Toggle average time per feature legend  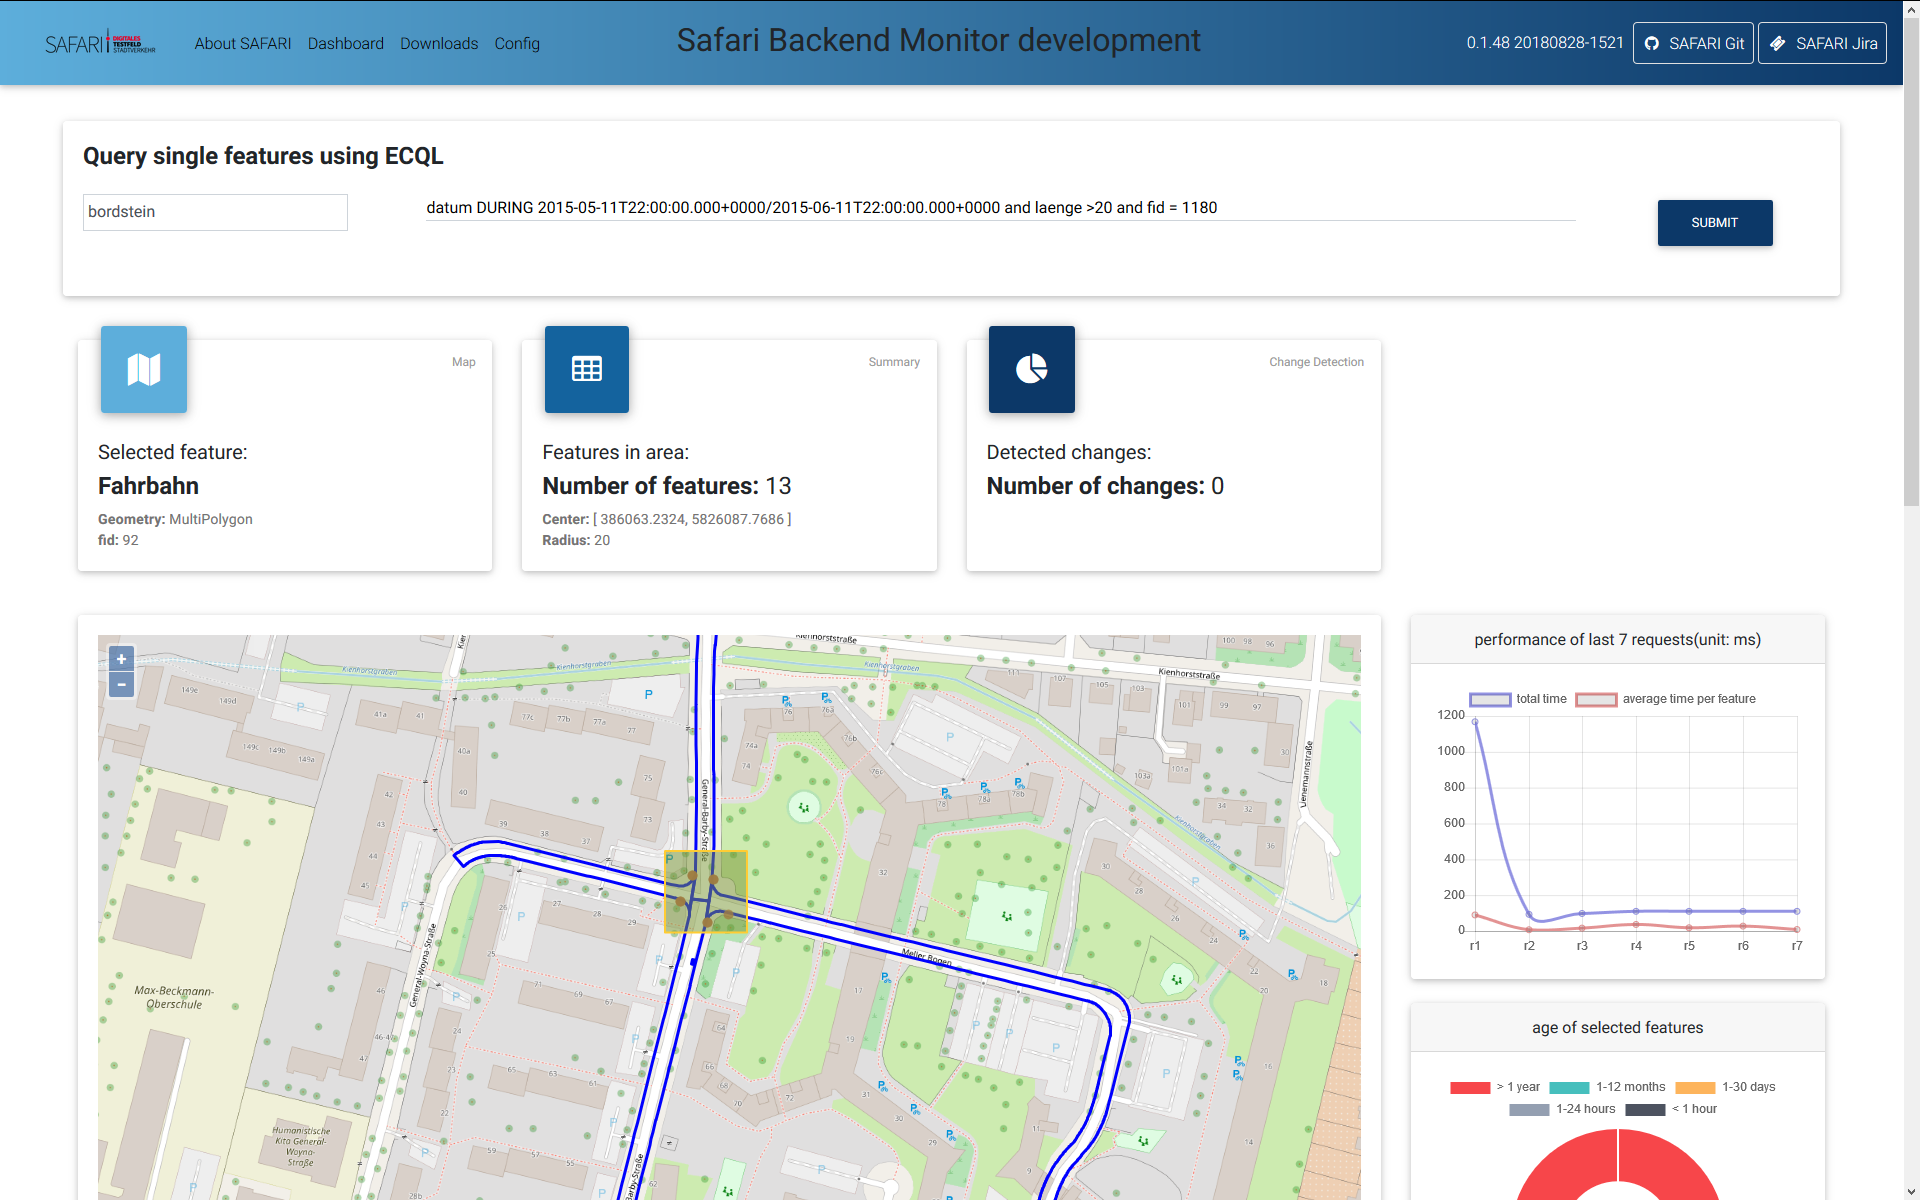click(x=1666, y=699)
